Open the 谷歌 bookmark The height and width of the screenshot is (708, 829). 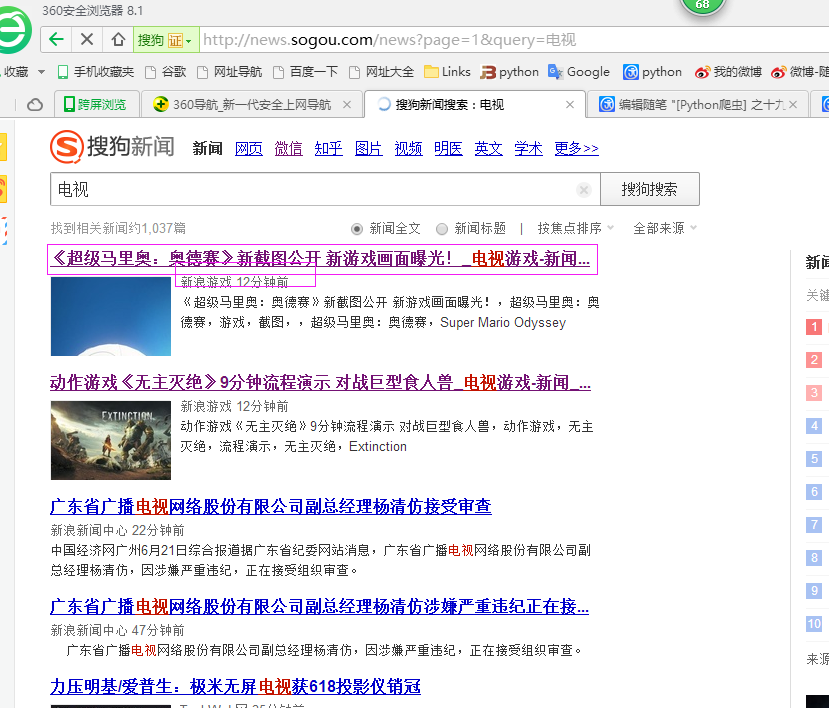click(166, 72)
